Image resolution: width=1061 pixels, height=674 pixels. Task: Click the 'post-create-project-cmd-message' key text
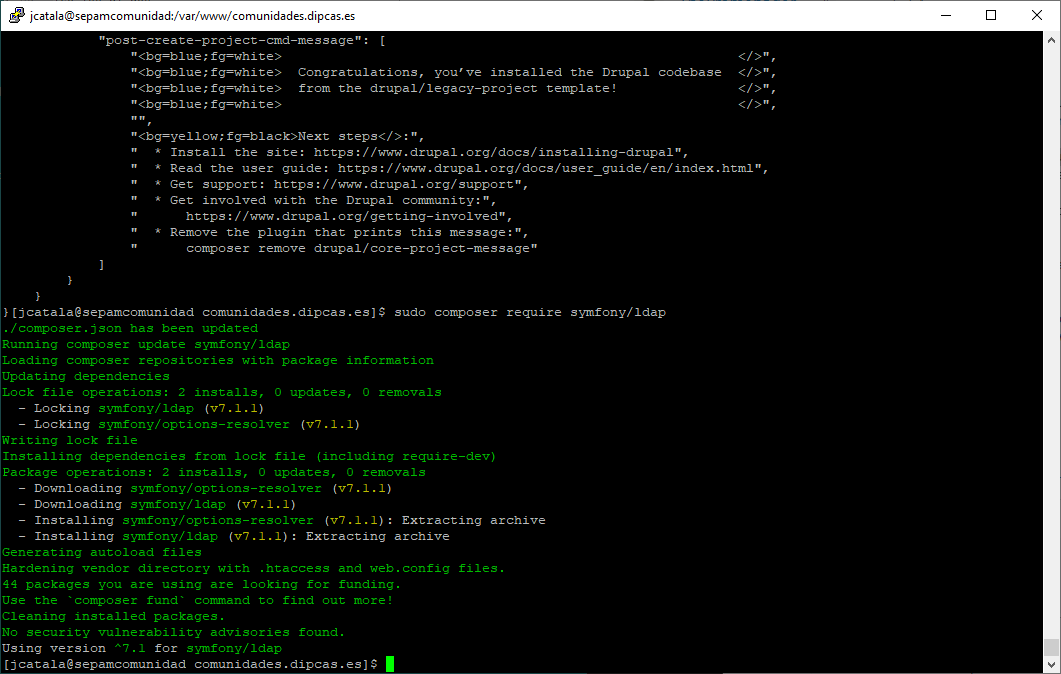(x=233, y=40)
